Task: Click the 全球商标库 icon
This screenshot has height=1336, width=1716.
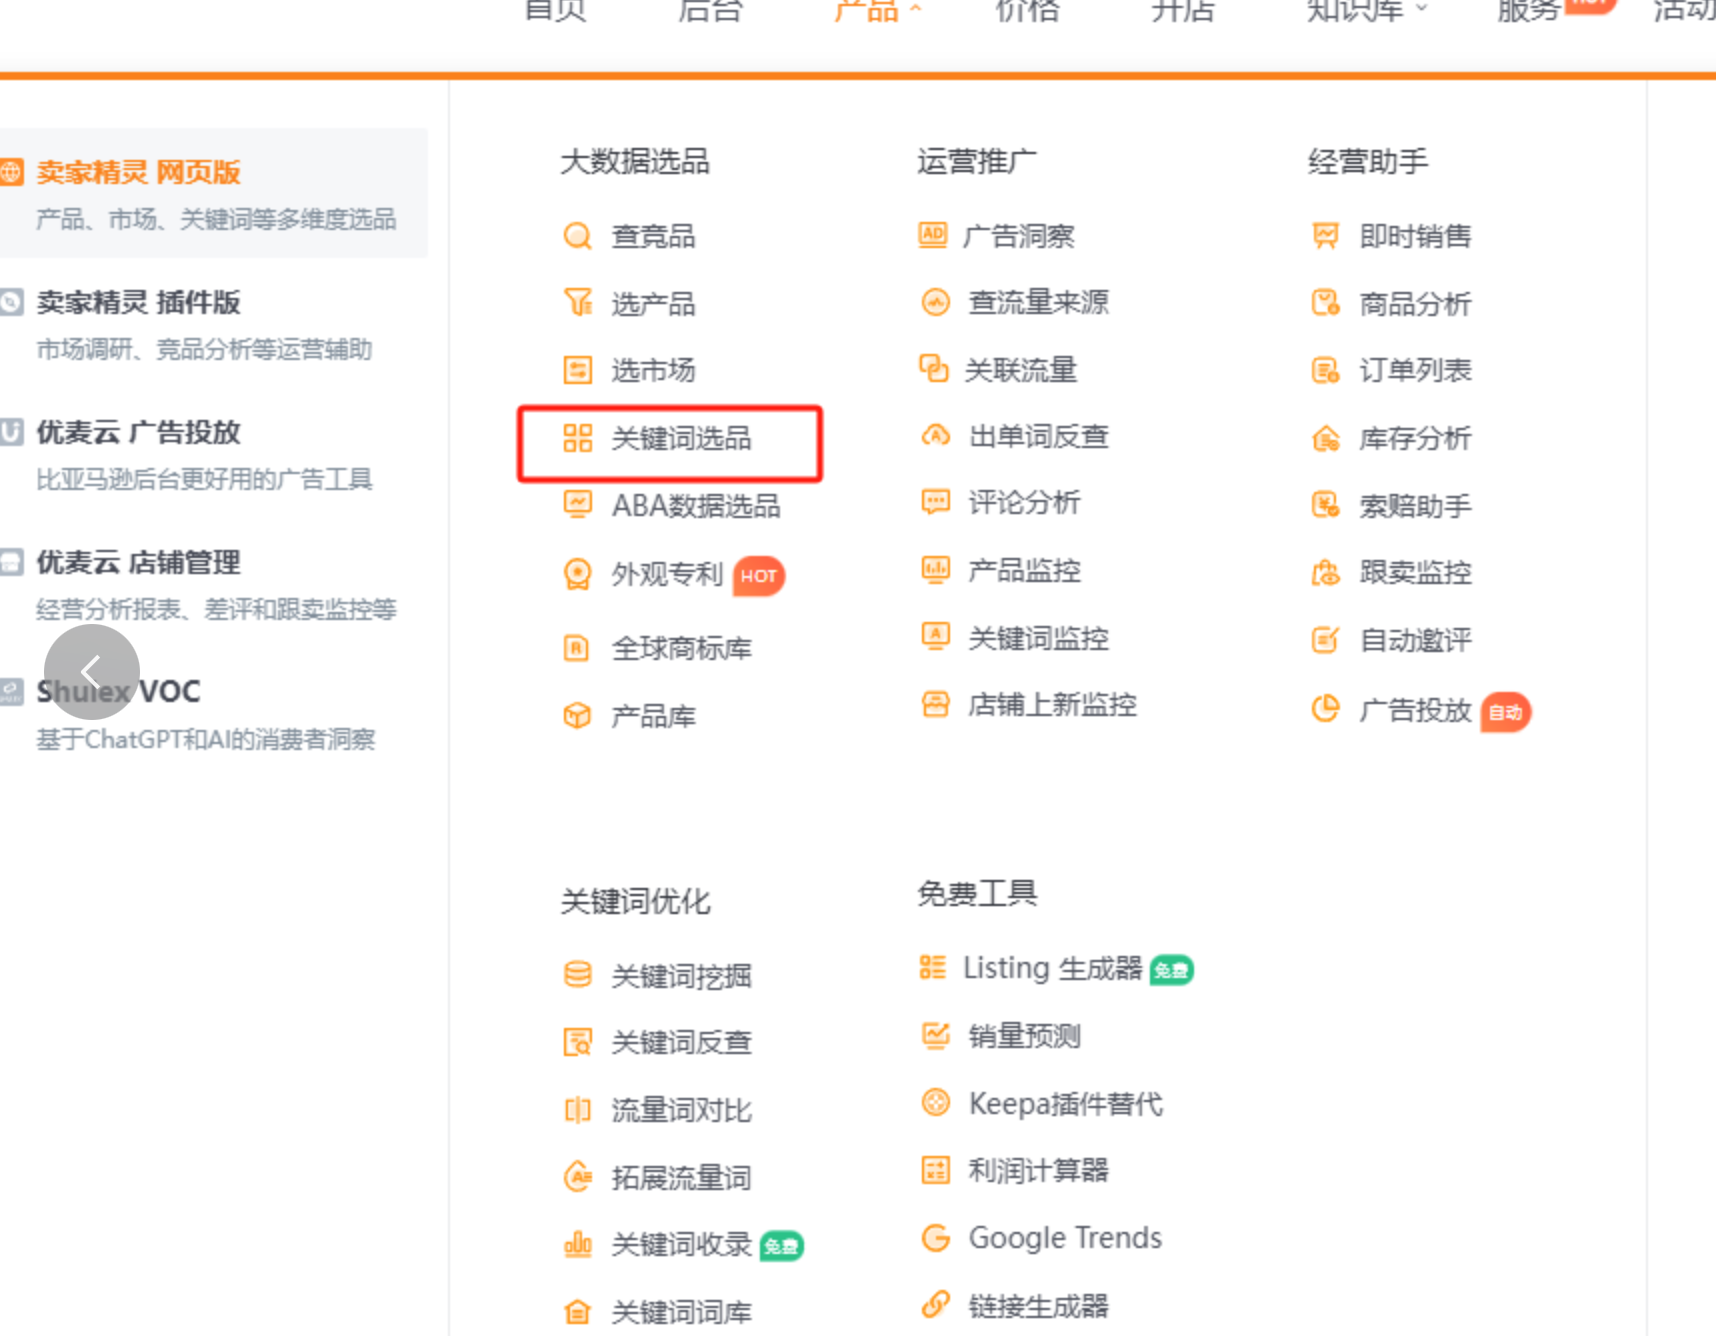Action: coord(578,648)
